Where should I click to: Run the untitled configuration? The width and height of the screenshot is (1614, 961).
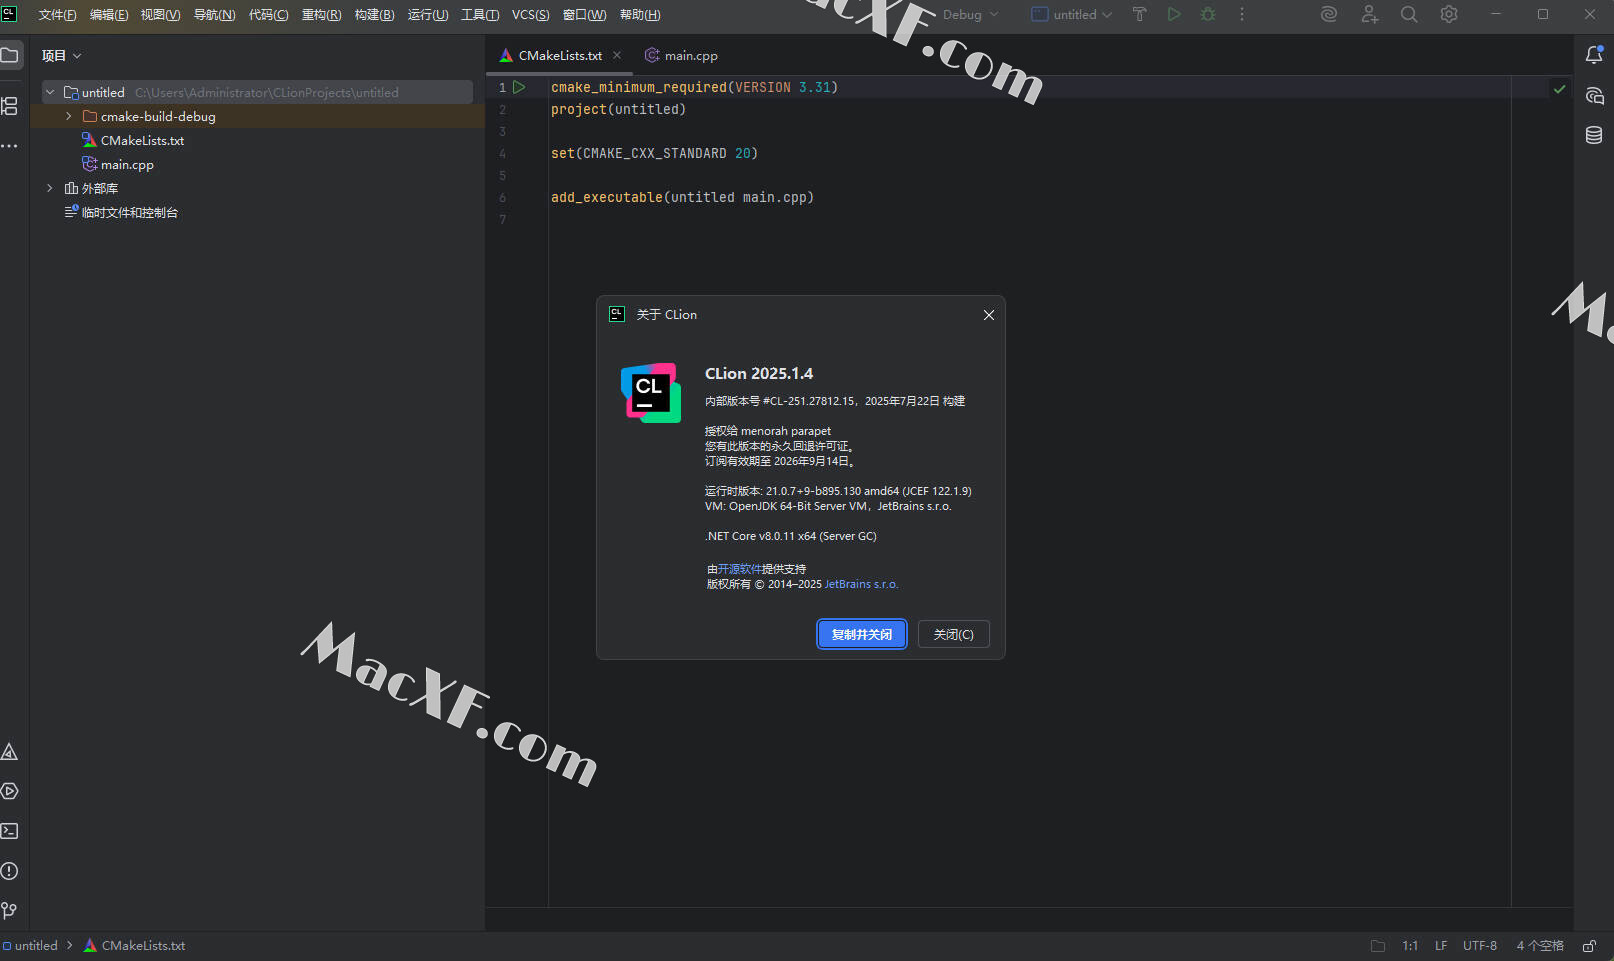(x=1174, y=14)
